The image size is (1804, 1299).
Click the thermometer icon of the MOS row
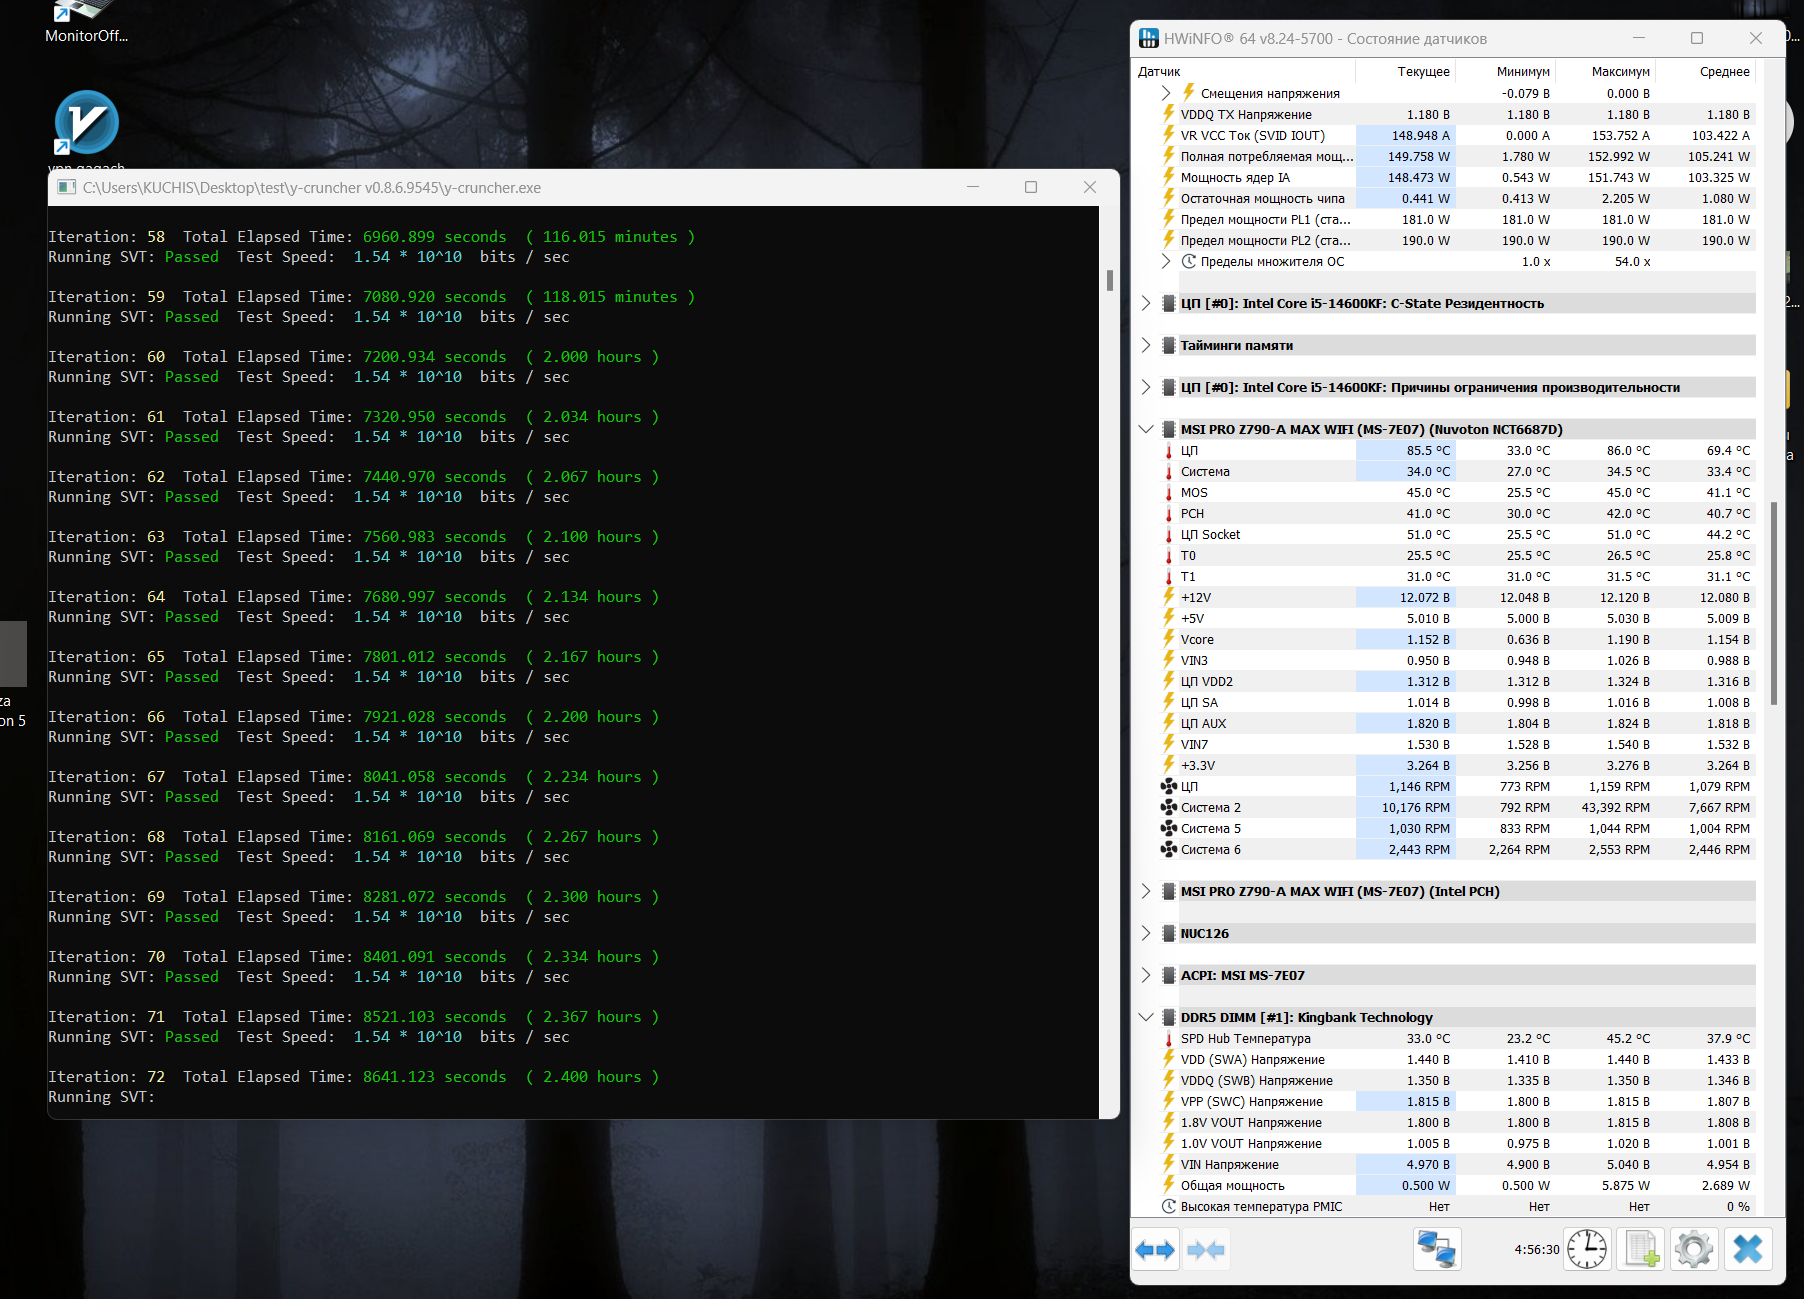click(1168, 493)
